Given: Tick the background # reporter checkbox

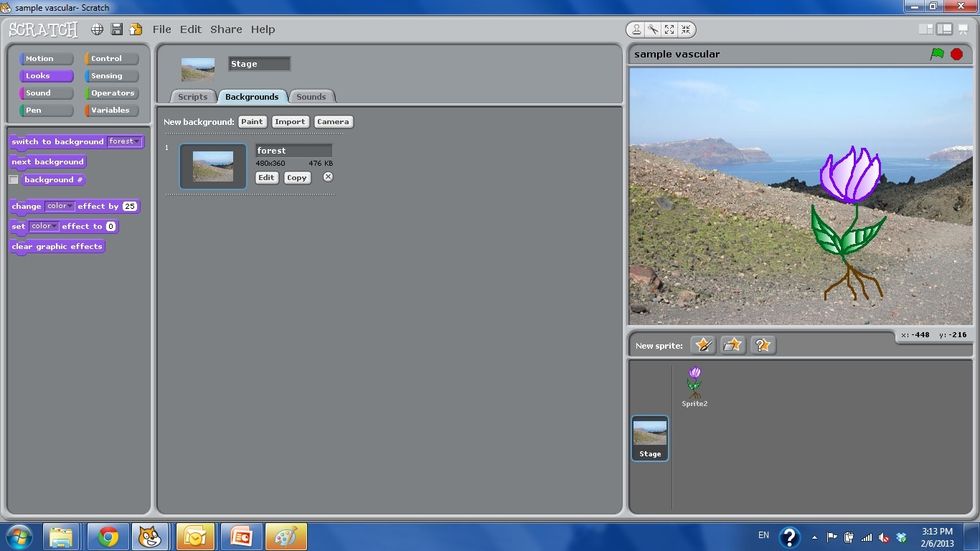Looking at the screenshot, I should pos(14,180).
